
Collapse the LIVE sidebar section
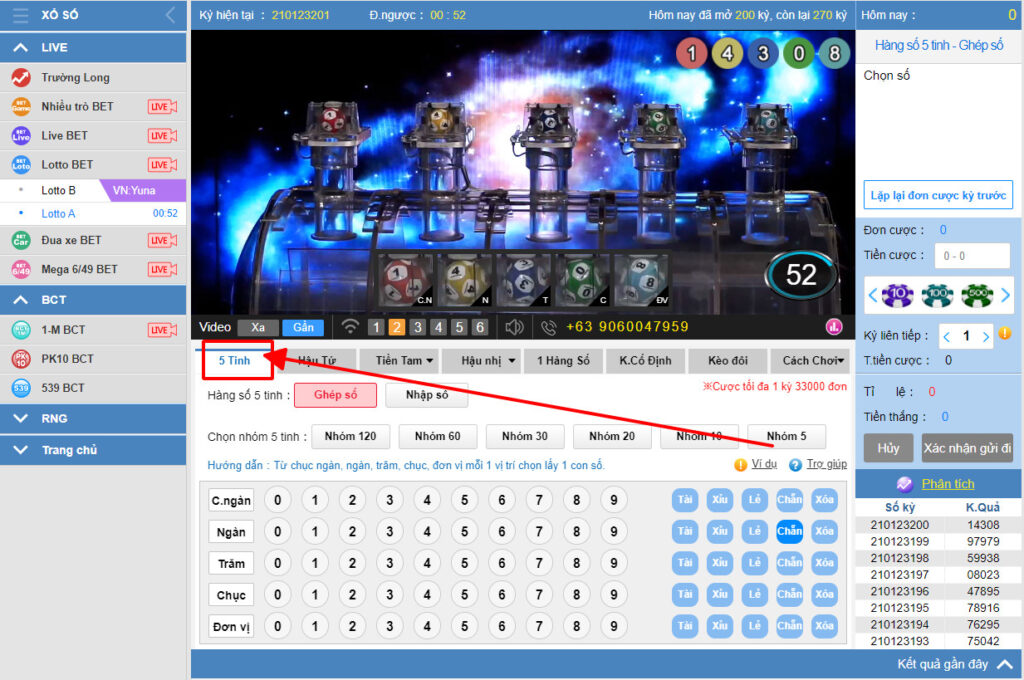[20, 48]
